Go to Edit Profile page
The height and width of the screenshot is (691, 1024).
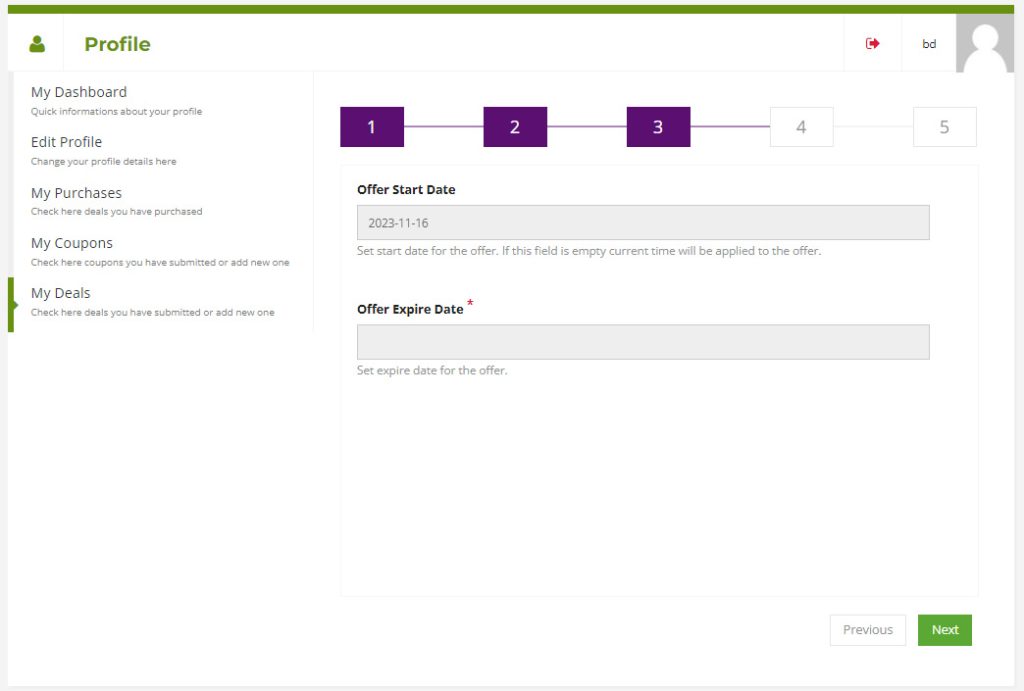(66, 142)
